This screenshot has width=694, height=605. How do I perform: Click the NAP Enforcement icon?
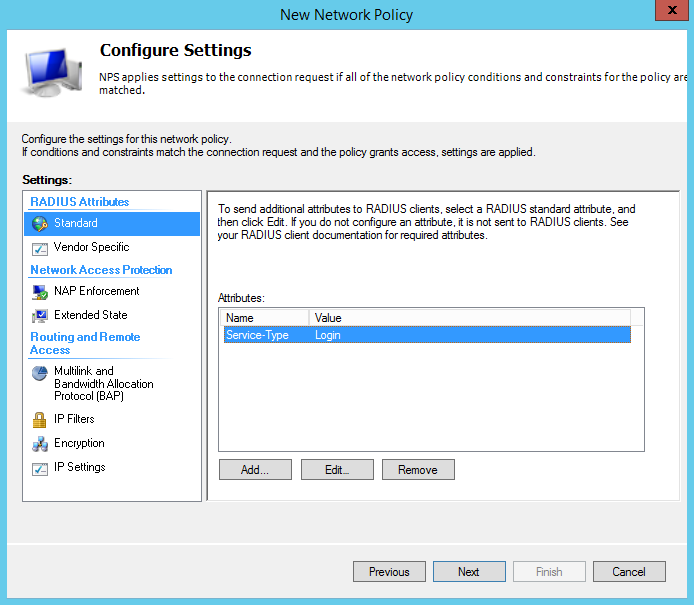[x=40, y=292]
